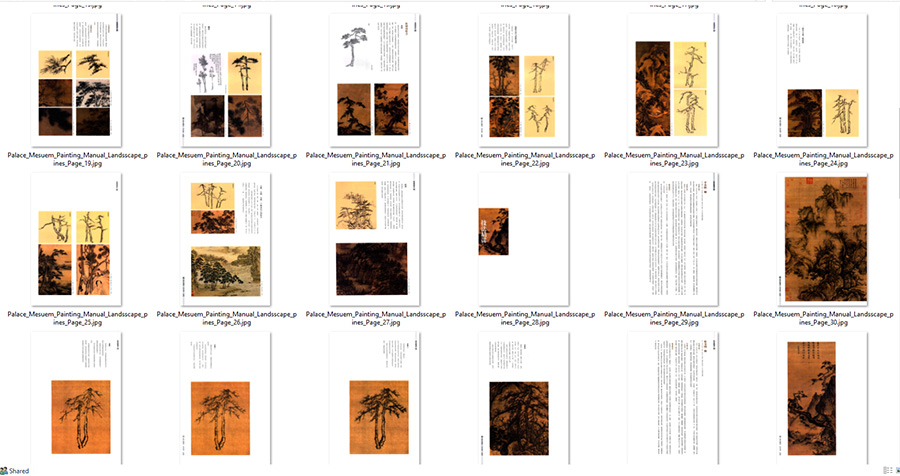
Task: Select the Page_25 thumbnail image
Action: coord(76,239)
